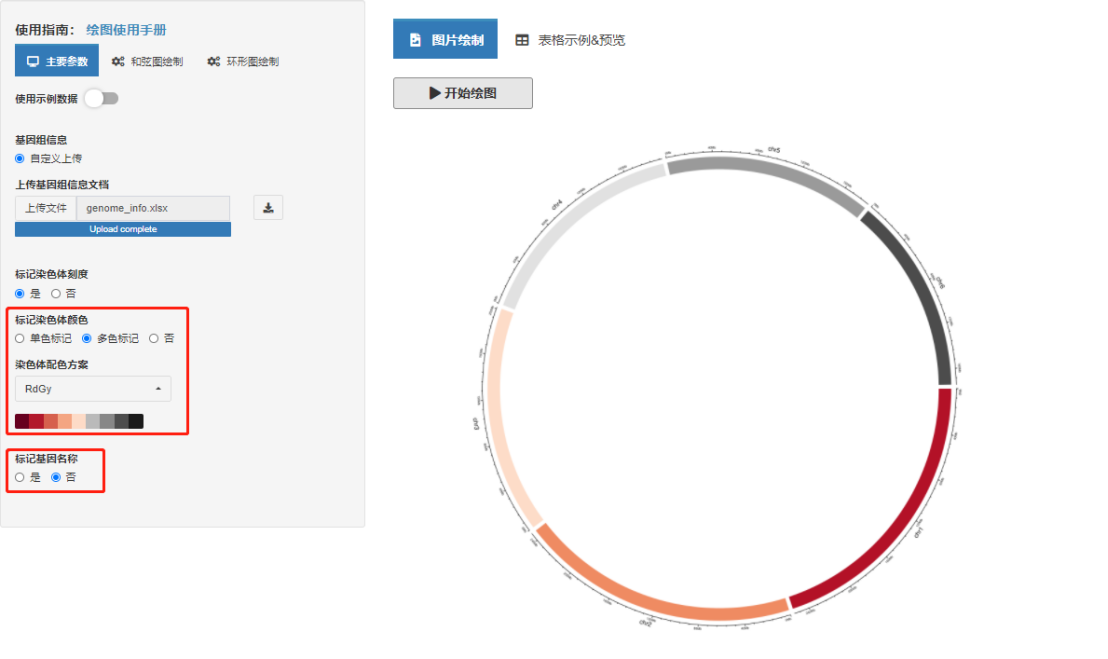This screenshot has height=659, width=1108.
Task: Click the play icon on 开始绘图
Action: (434, 93)
